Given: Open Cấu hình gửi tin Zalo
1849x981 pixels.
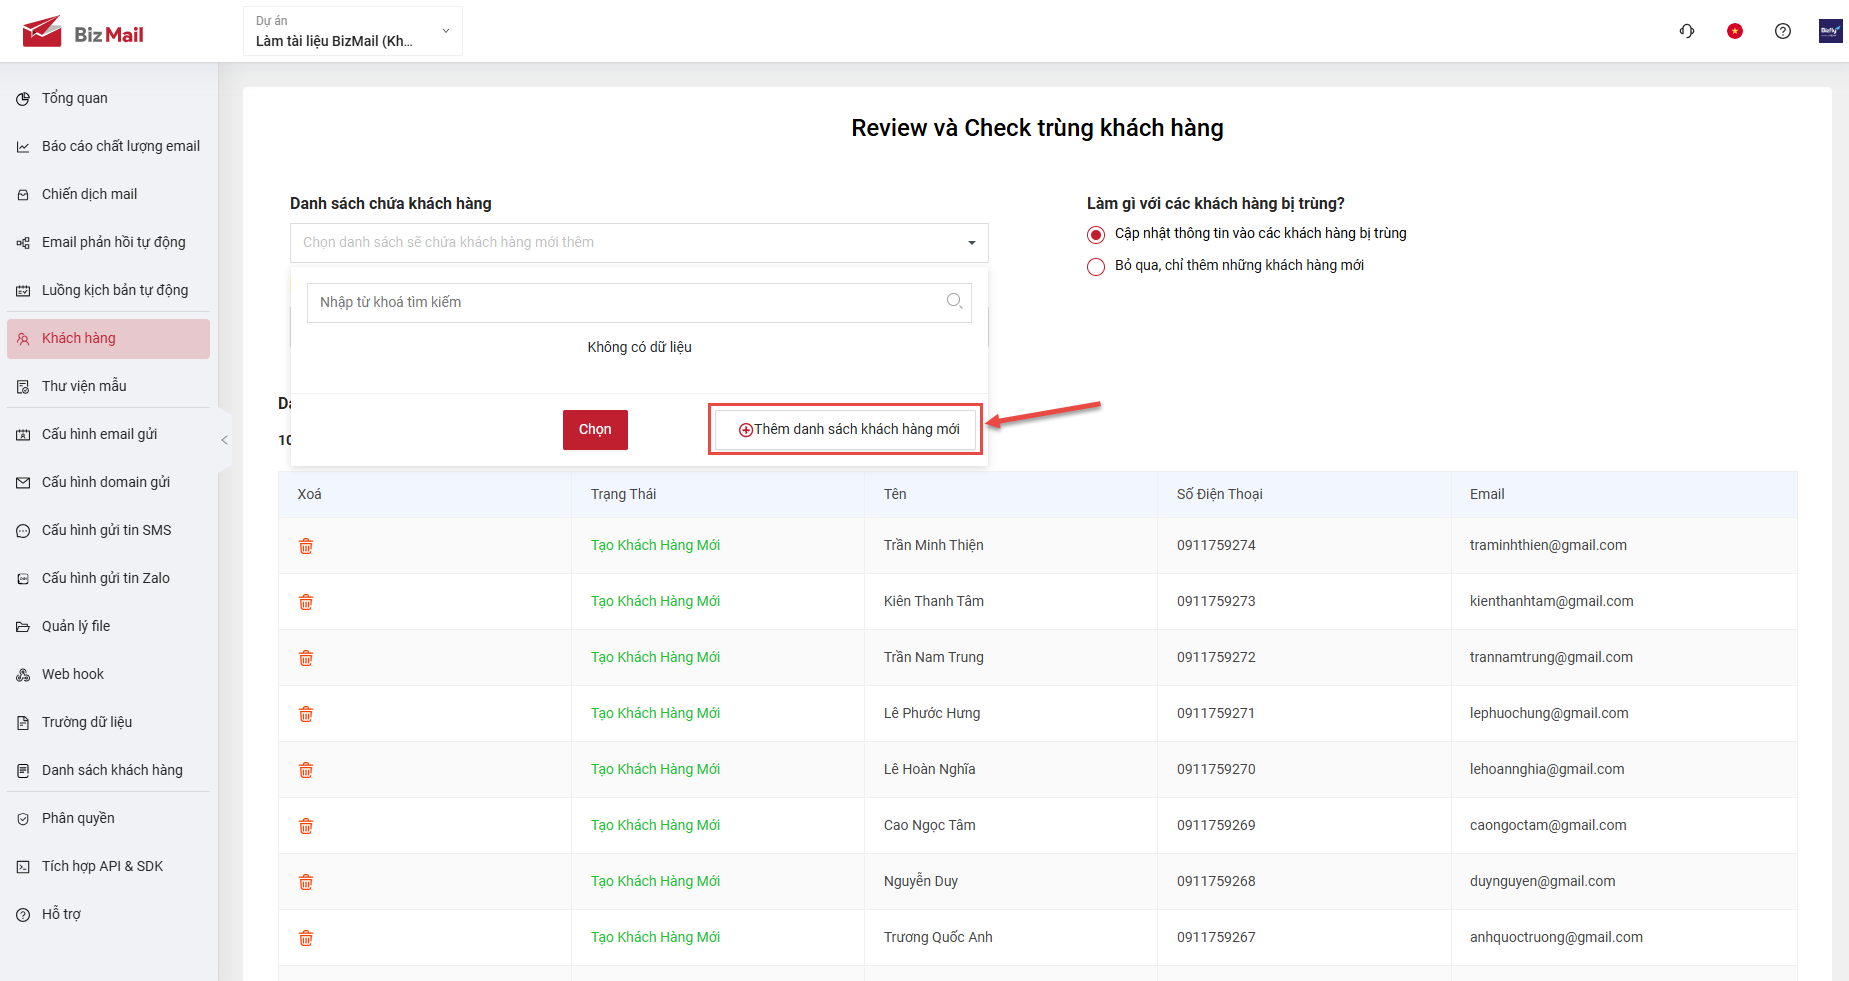Looking at the screenshot, I should [108, 578].
